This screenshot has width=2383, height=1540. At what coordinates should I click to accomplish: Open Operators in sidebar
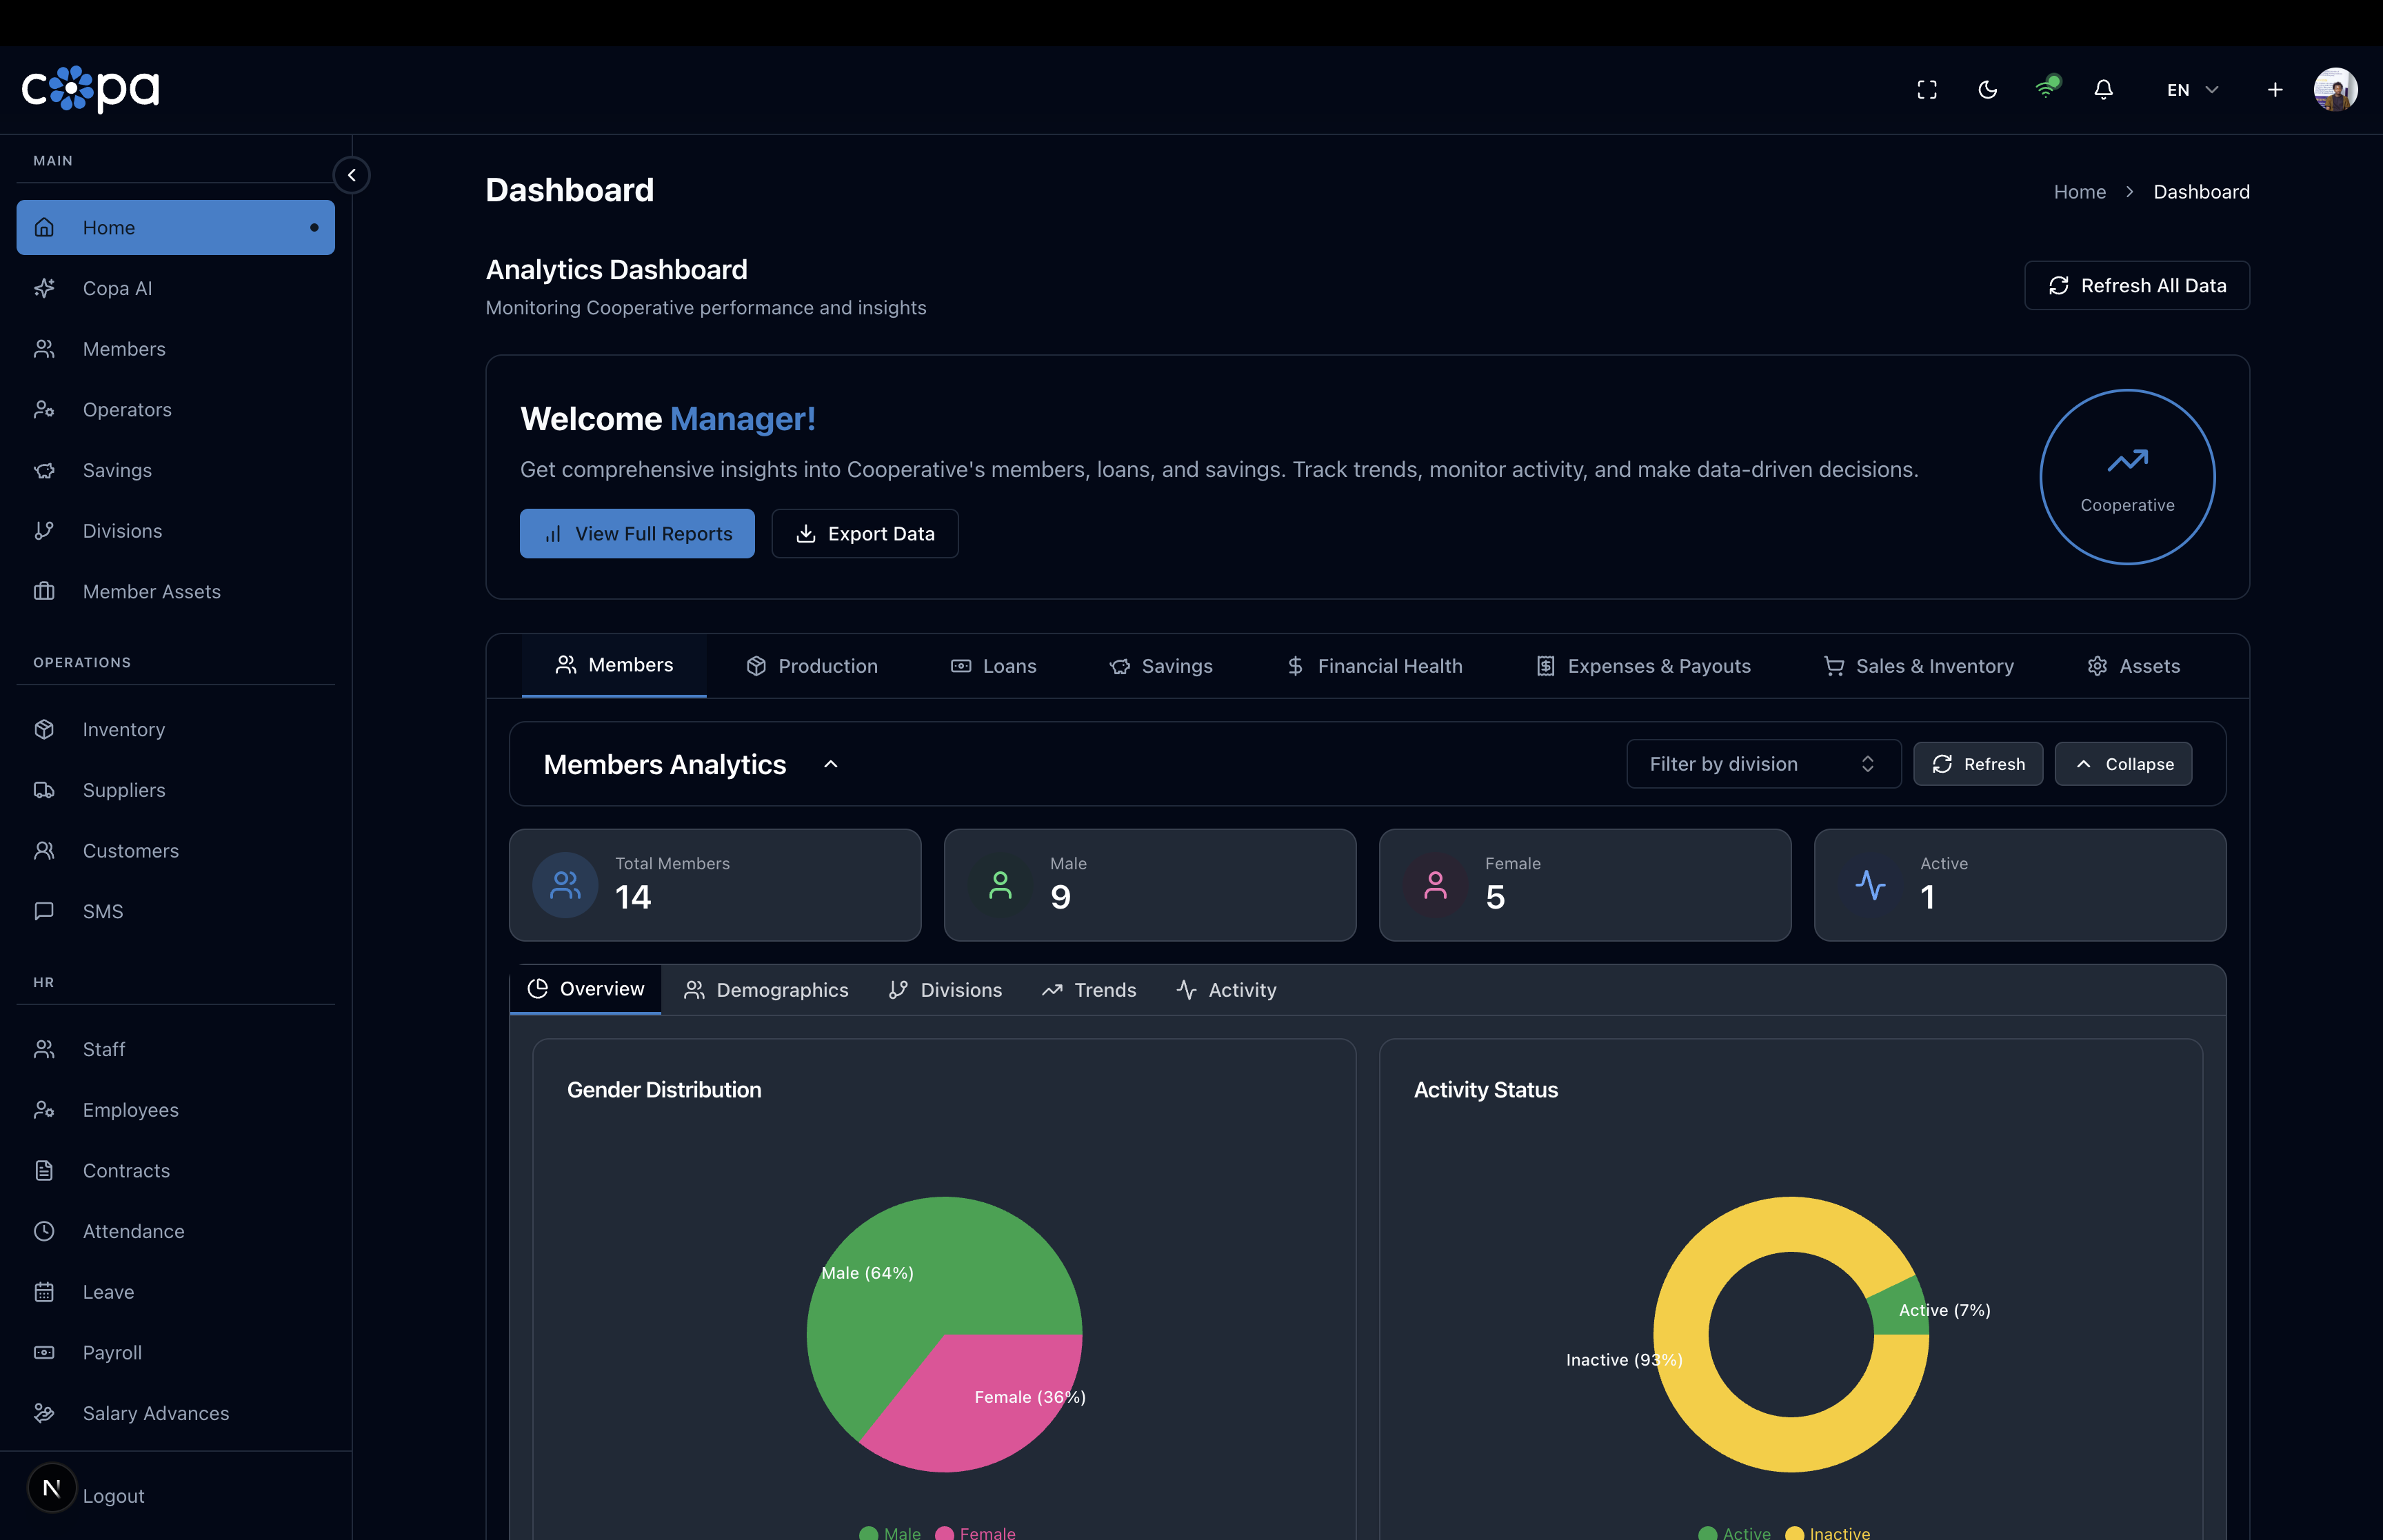tap(176, 409)
